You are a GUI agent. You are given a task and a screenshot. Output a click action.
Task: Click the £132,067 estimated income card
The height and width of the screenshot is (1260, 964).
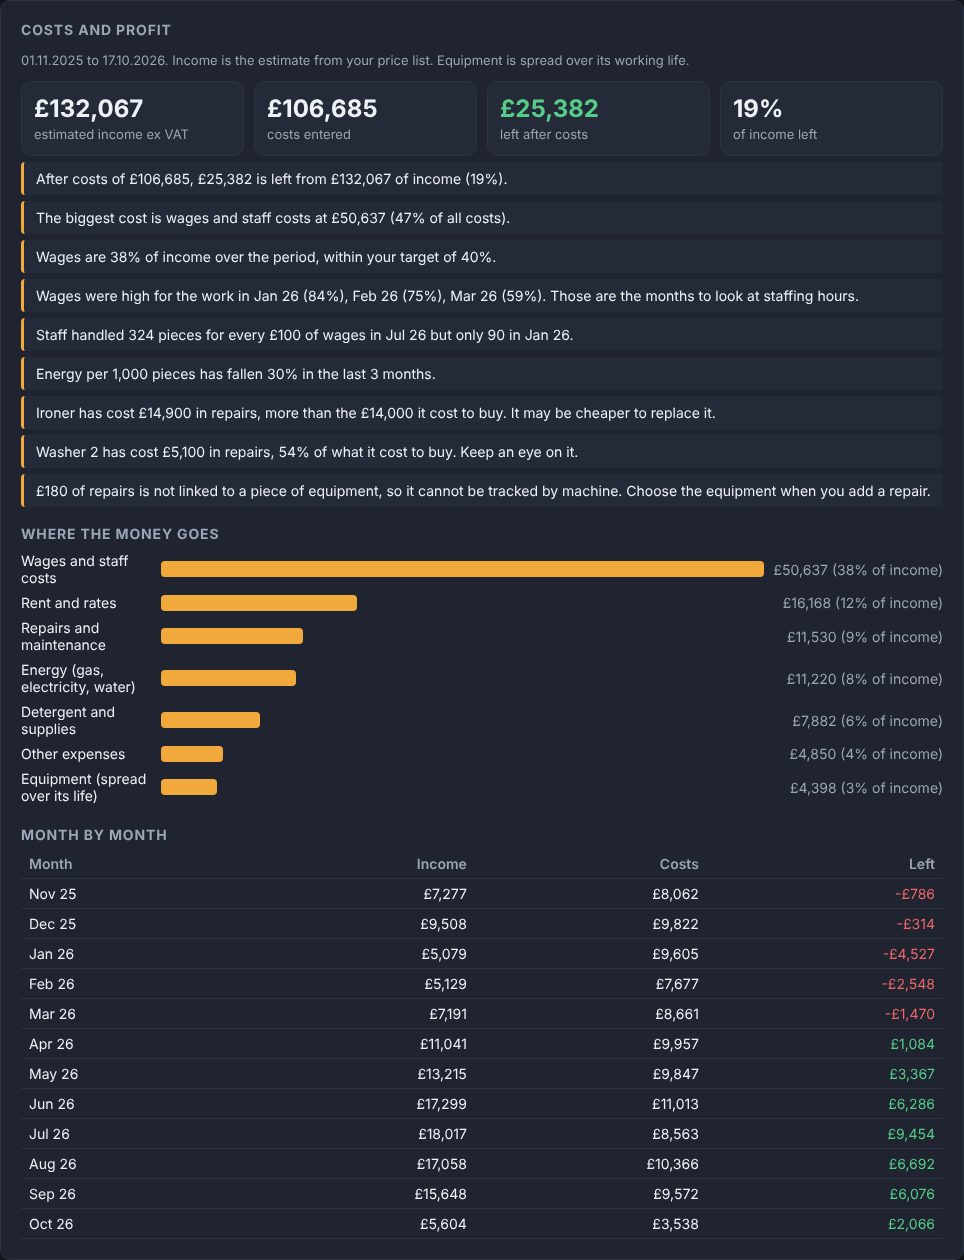pyautogui.click(x=132, y=118)
